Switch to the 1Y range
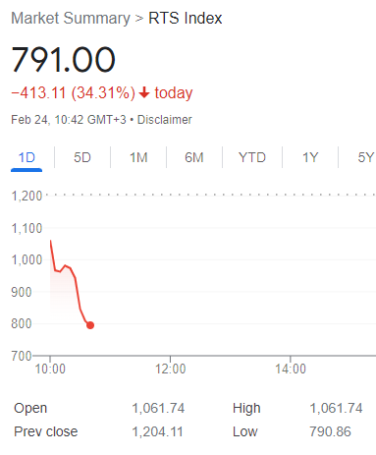Screen dimensions: 376x455 pyautogui.click(x=310, y=157)
